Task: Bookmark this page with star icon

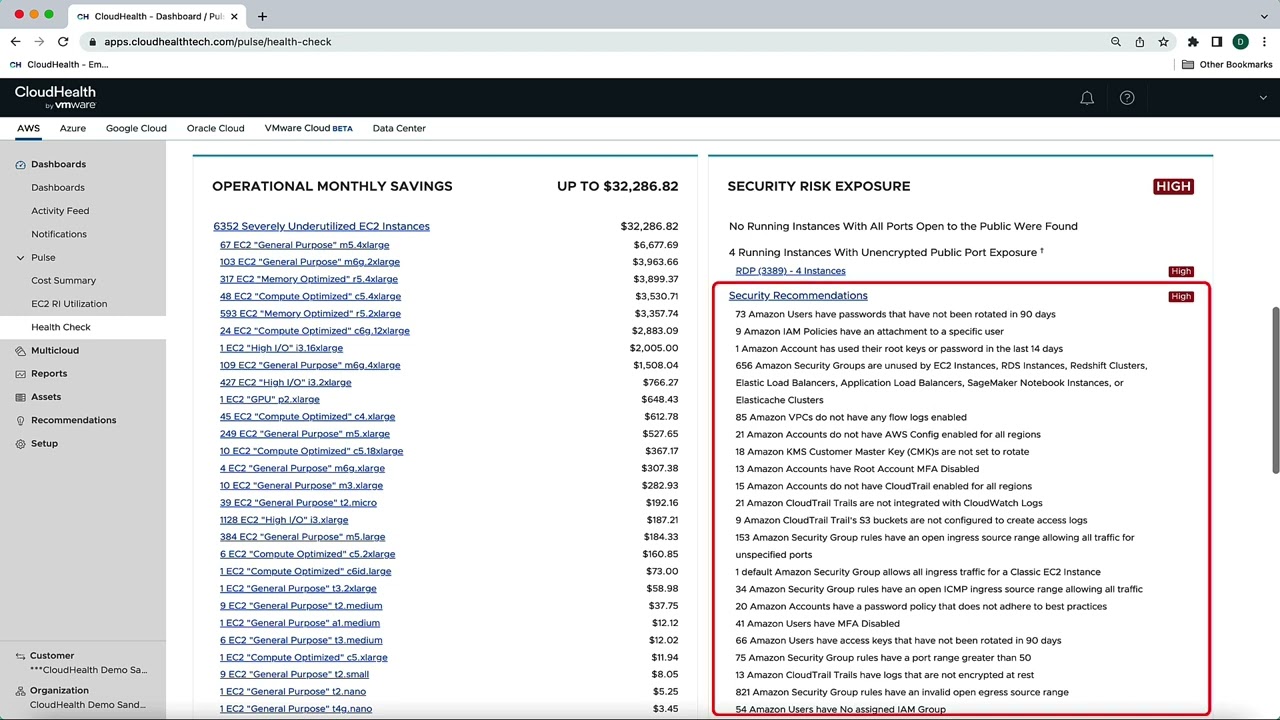Action: click(x=1164, y=42)
